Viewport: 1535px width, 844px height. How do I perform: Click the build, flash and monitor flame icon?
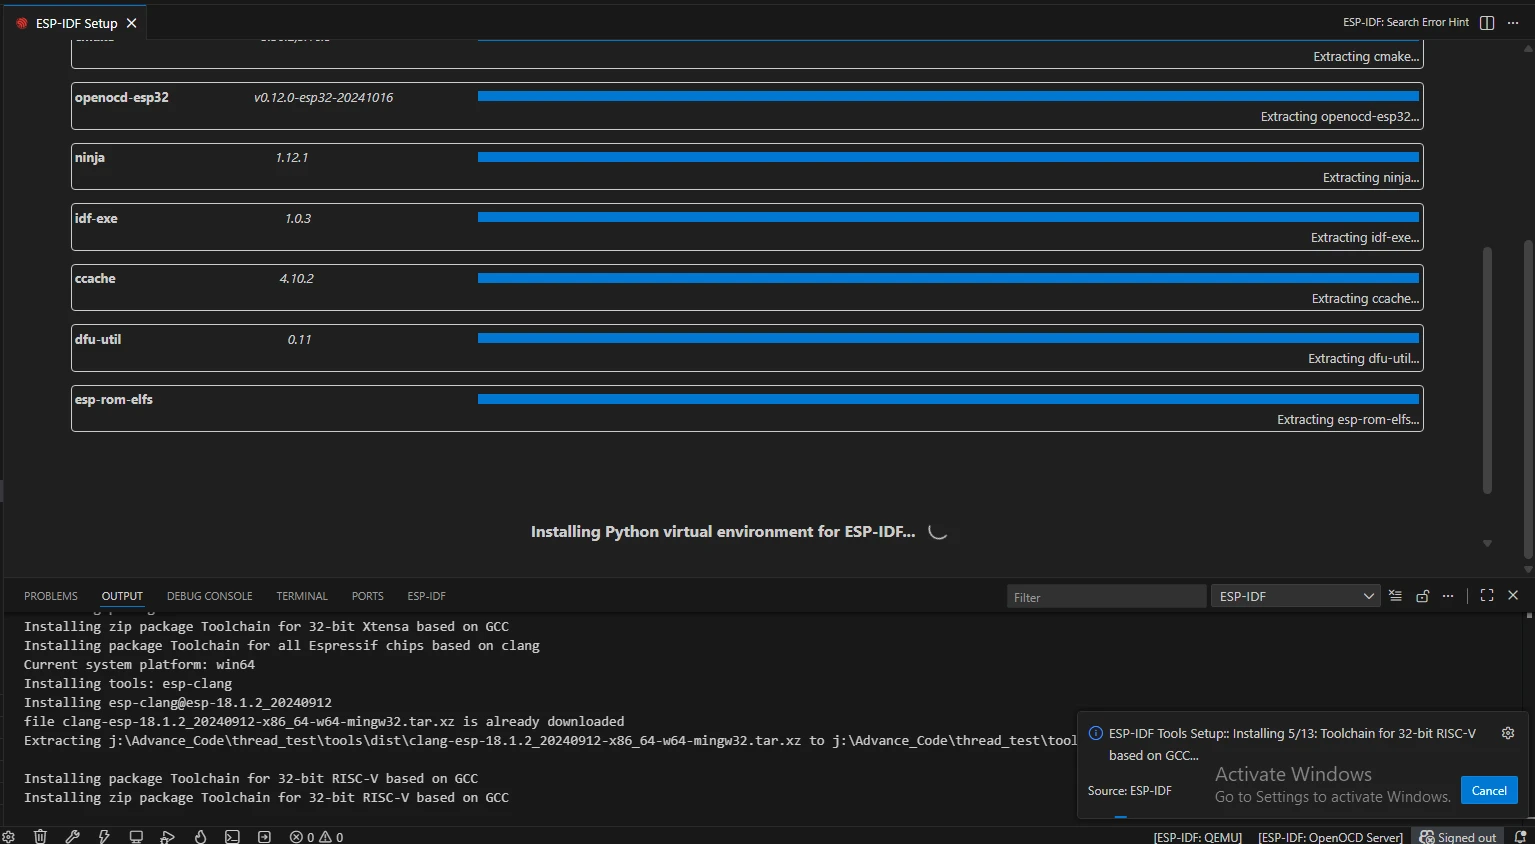pos(200,837)
